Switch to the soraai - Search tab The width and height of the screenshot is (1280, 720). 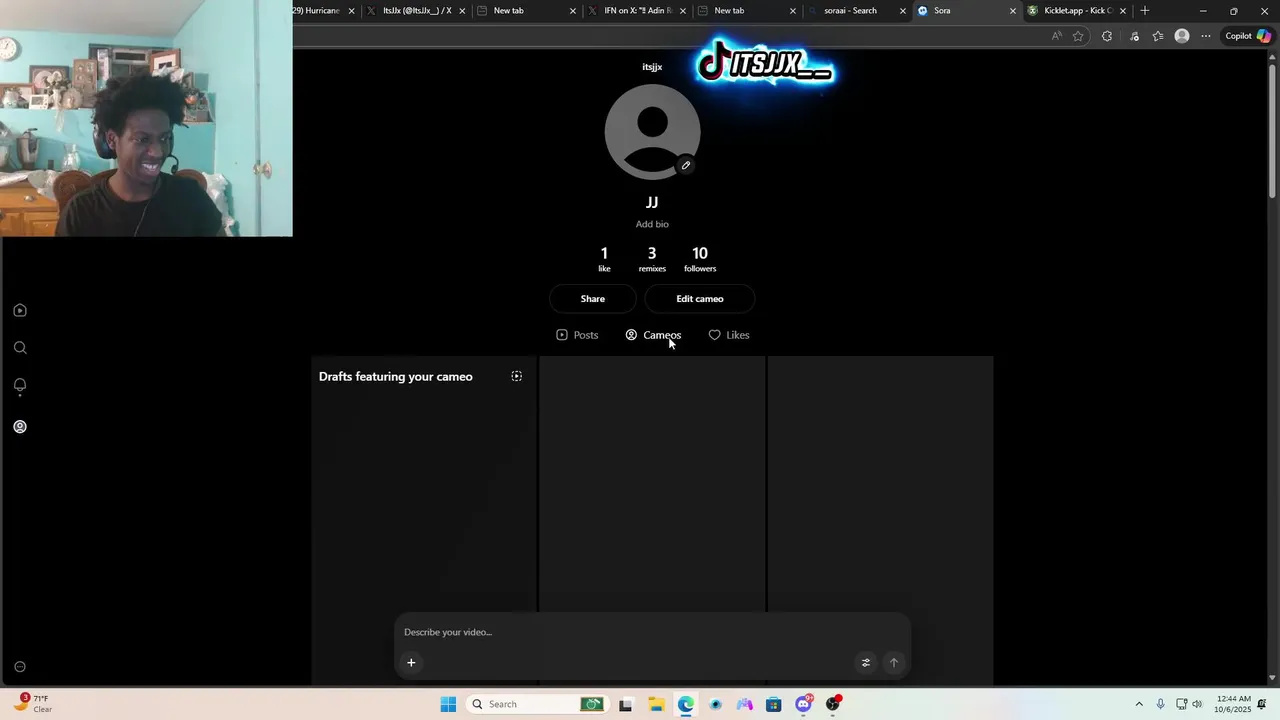click(x=856, y=11)
